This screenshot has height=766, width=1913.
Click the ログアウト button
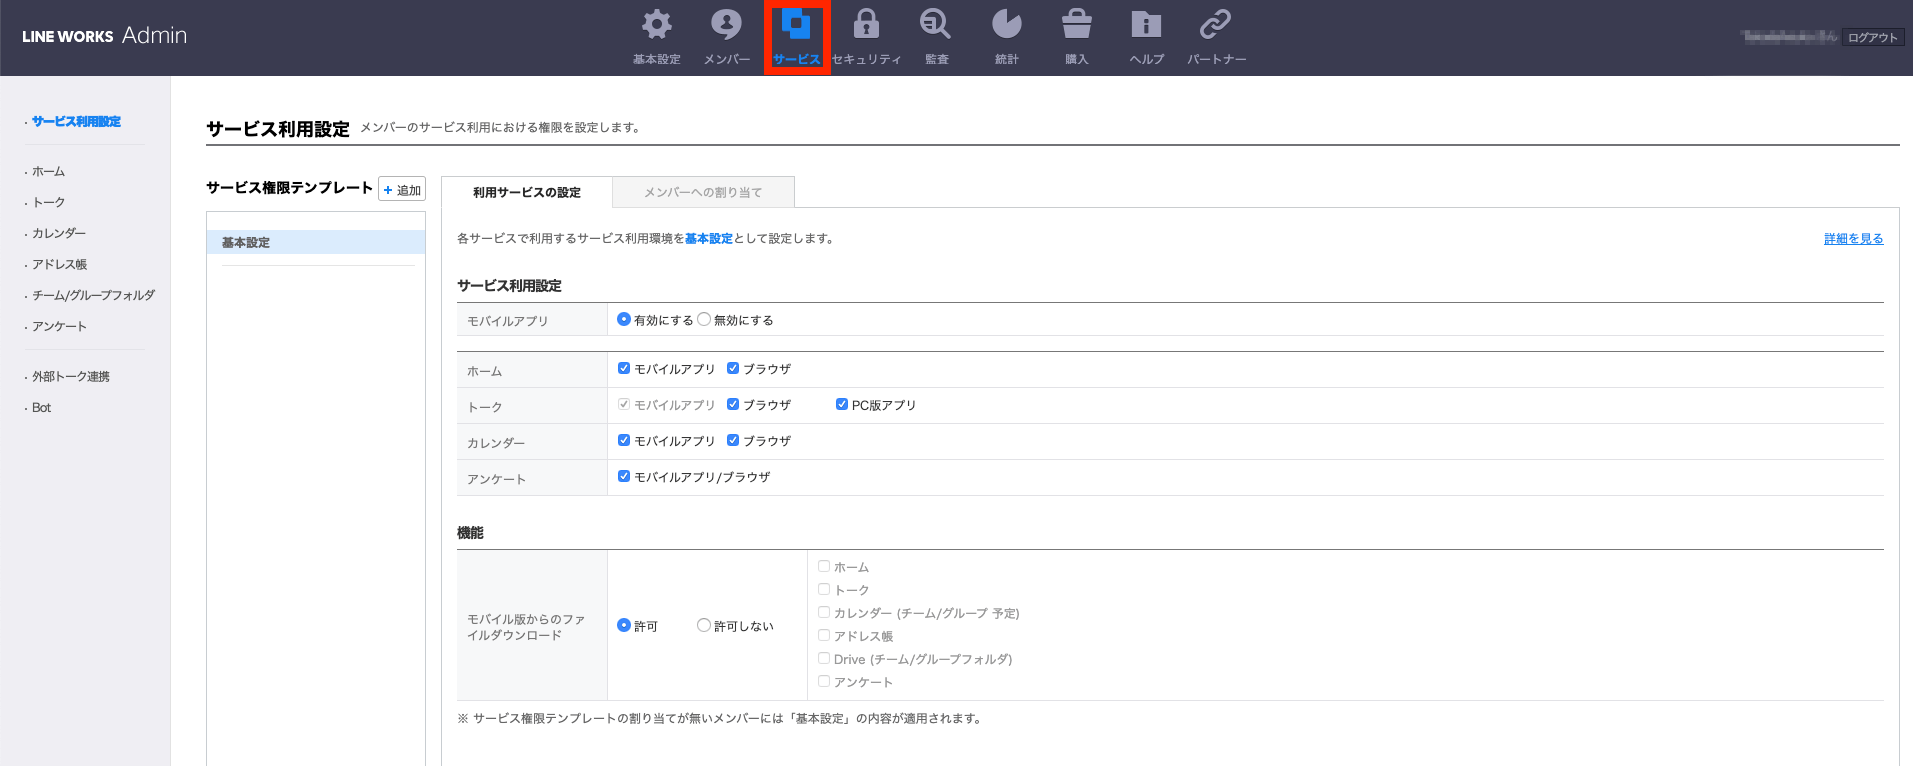click(x=1872, y=38)
